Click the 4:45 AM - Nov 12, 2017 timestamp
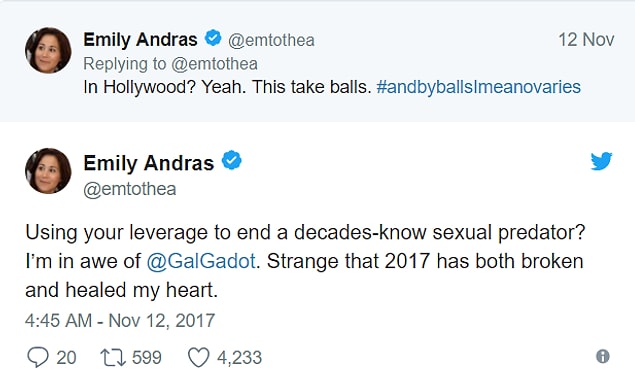The height and width of the screenshot is (382, 635). tap(120, 320)
